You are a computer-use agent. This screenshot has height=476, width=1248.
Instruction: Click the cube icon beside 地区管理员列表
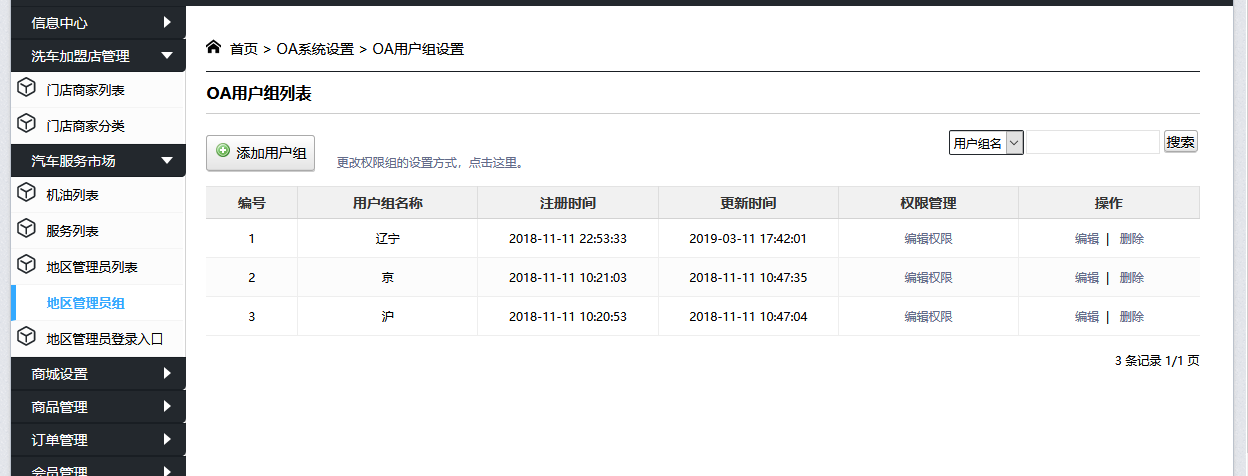pos(26,266)
